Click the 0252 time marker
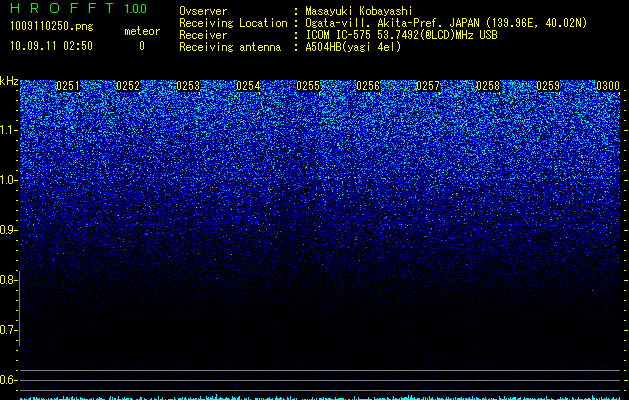 [x=128, y=86]
